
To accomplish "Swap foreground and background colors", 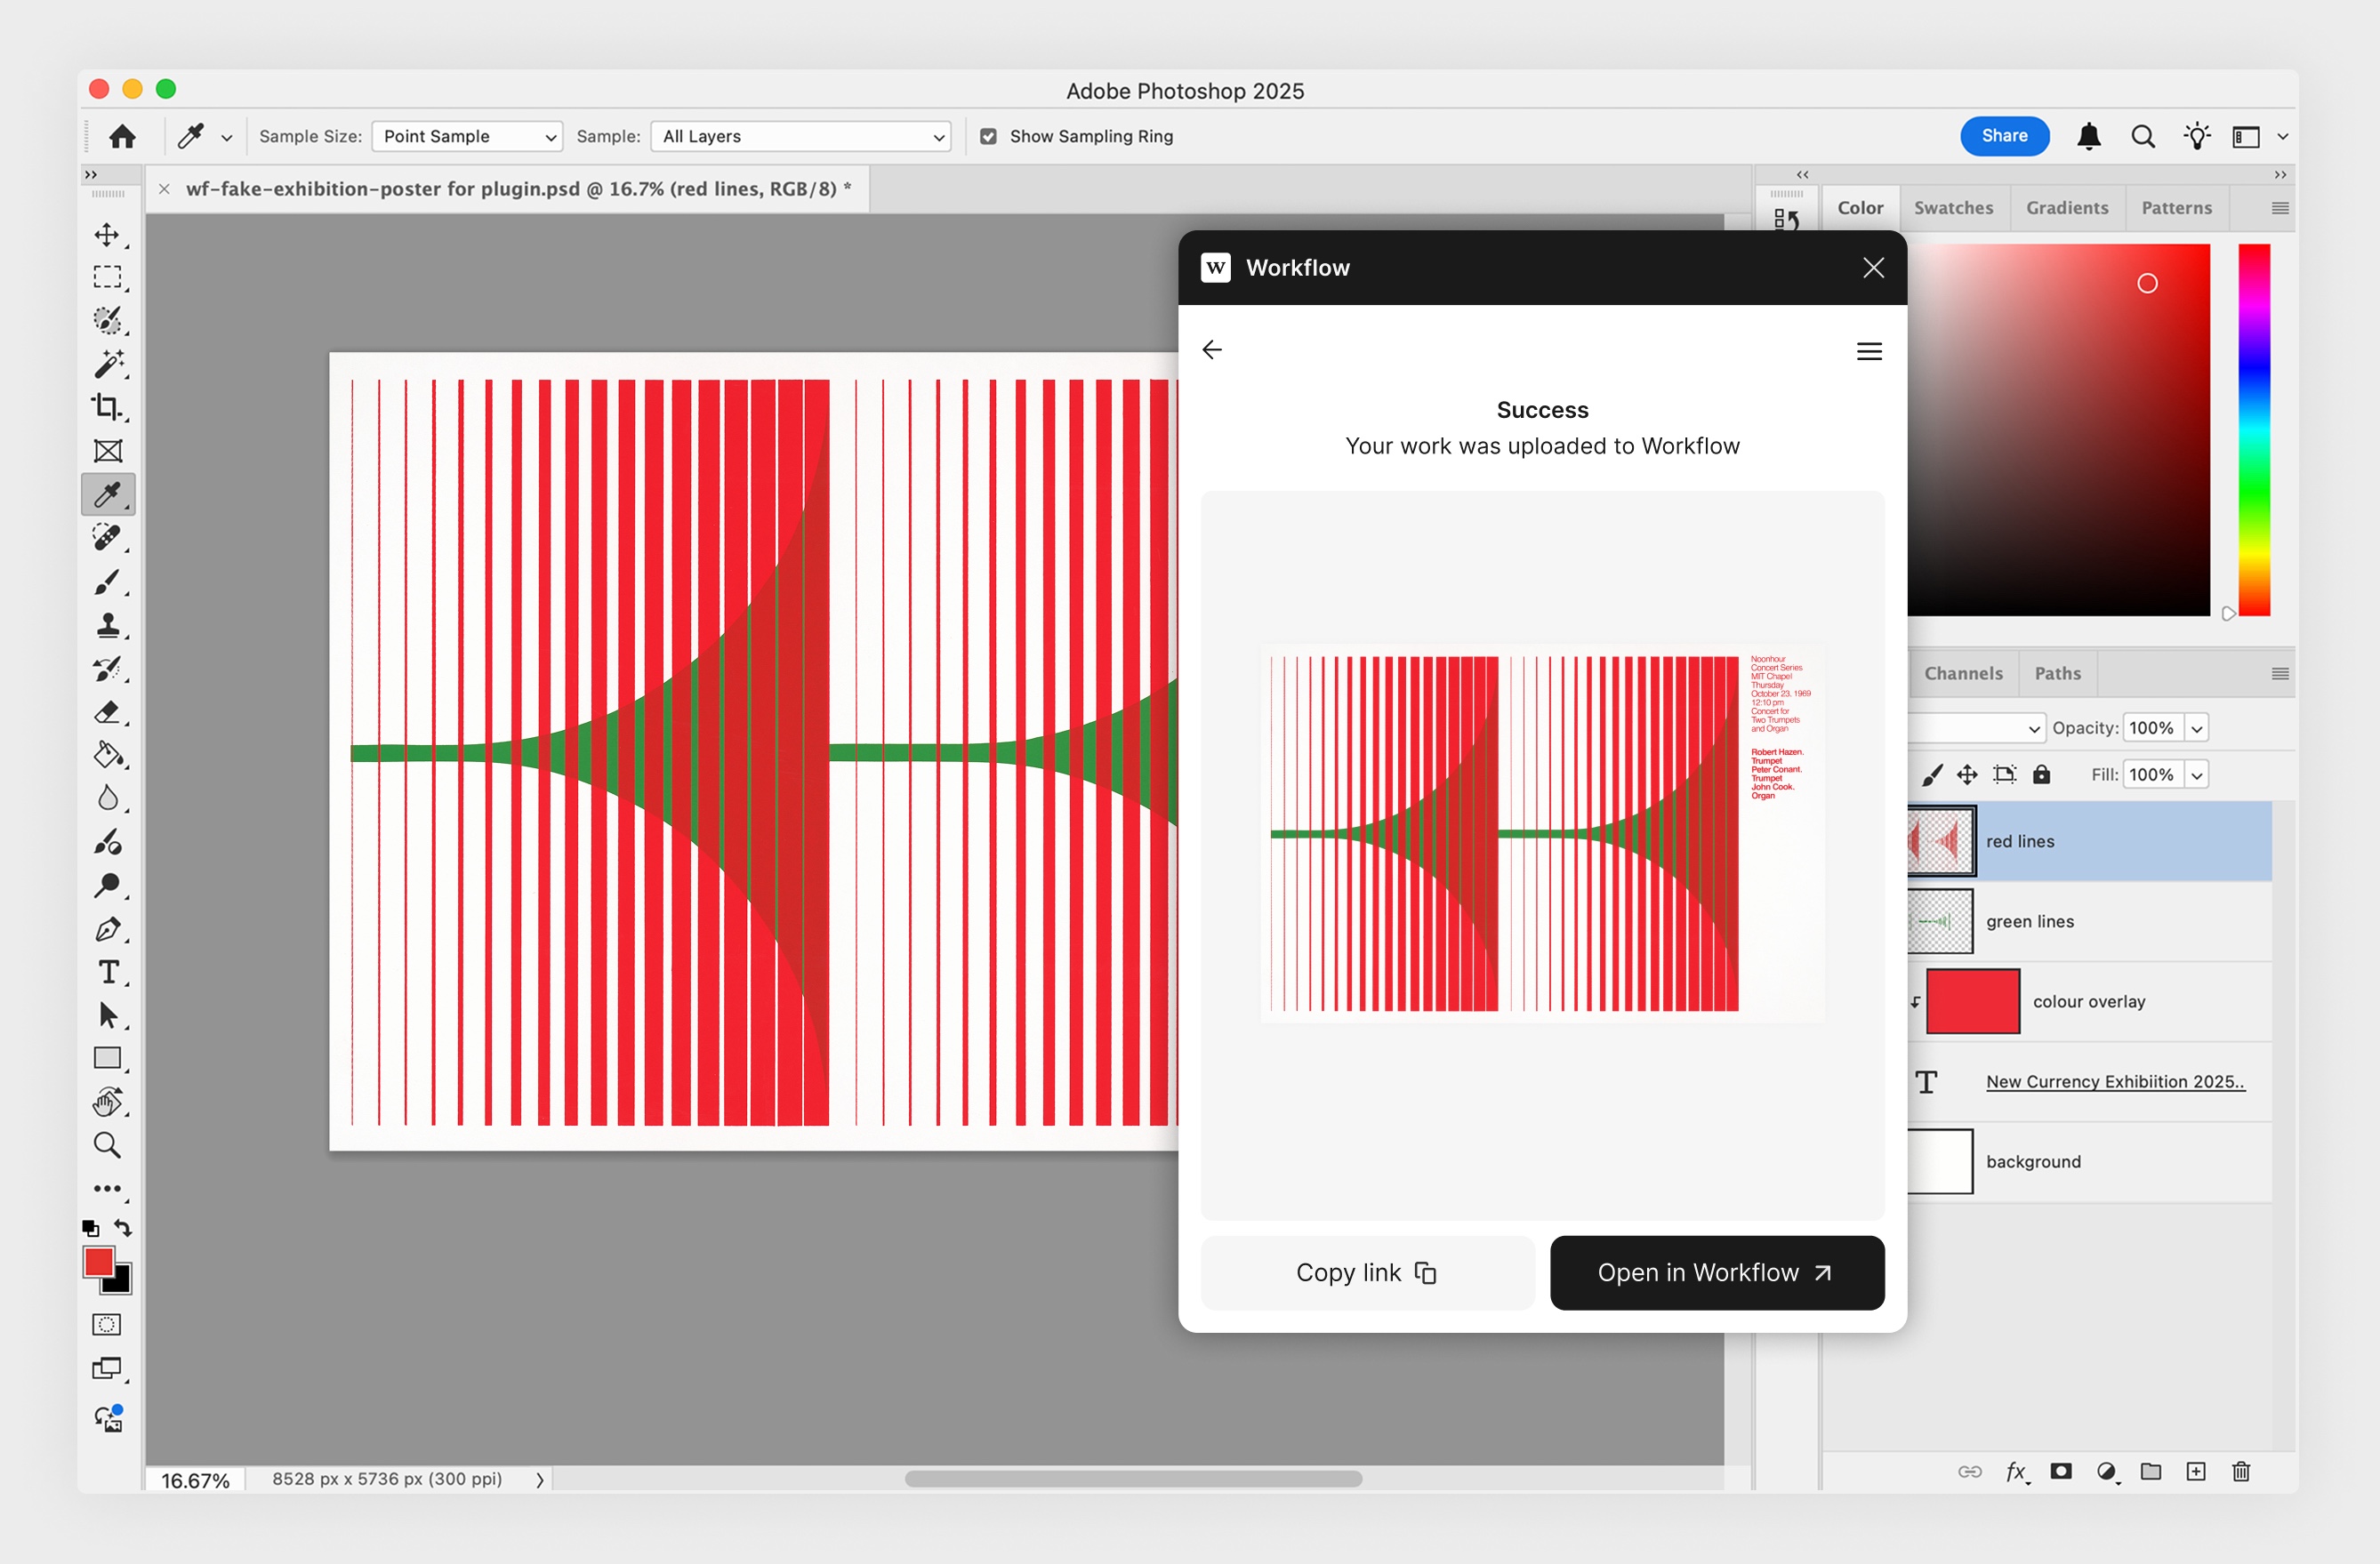I will point(123,1227).
